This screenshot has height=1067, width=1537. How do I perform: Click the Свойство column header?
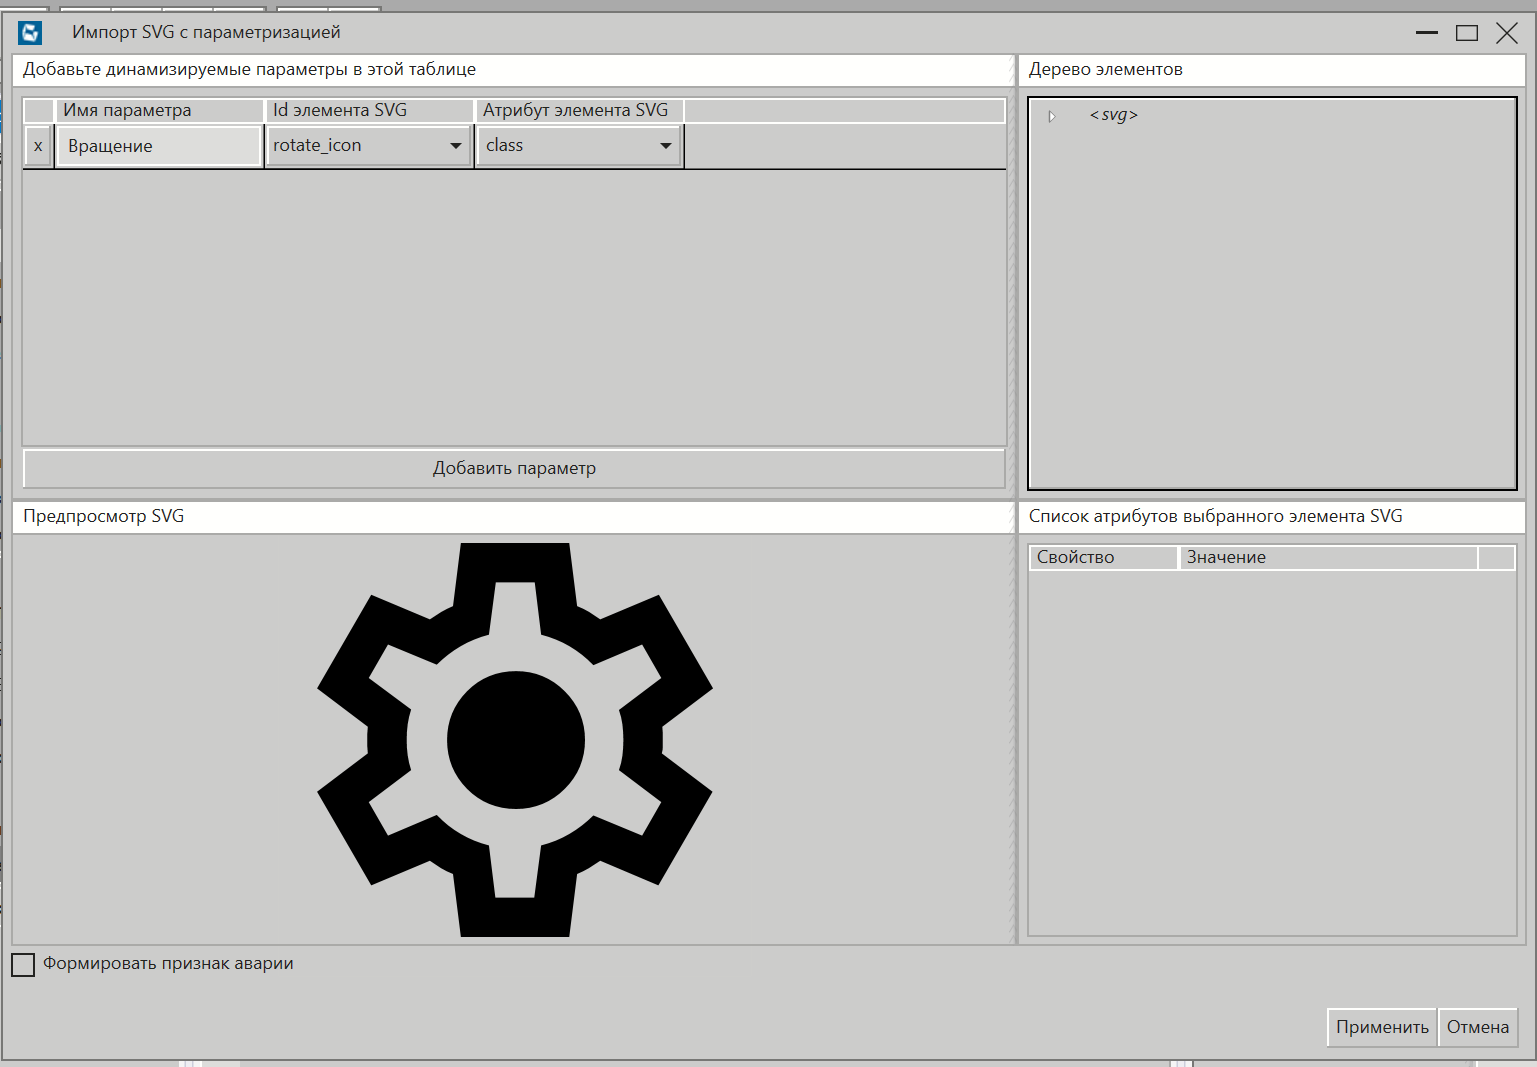(x=1102, y=557)
